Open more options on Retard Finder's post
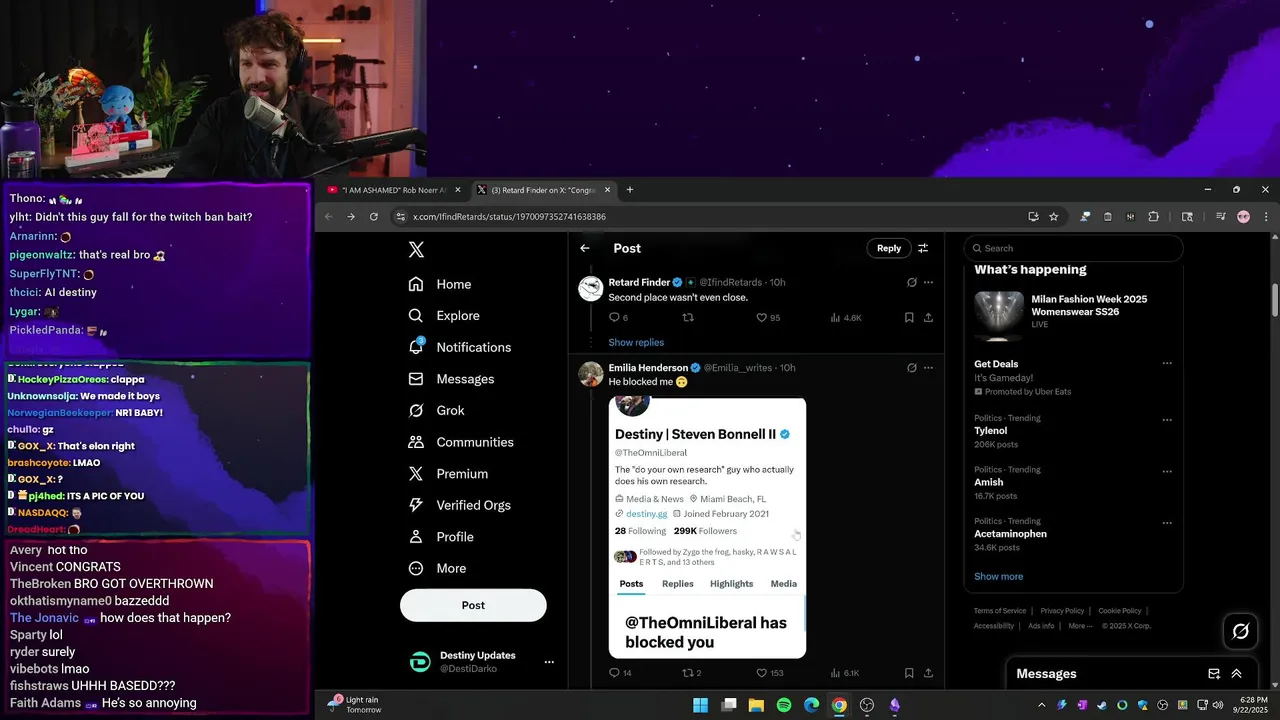The width and height of the screenshot is (1280, 720). (928, 282)
